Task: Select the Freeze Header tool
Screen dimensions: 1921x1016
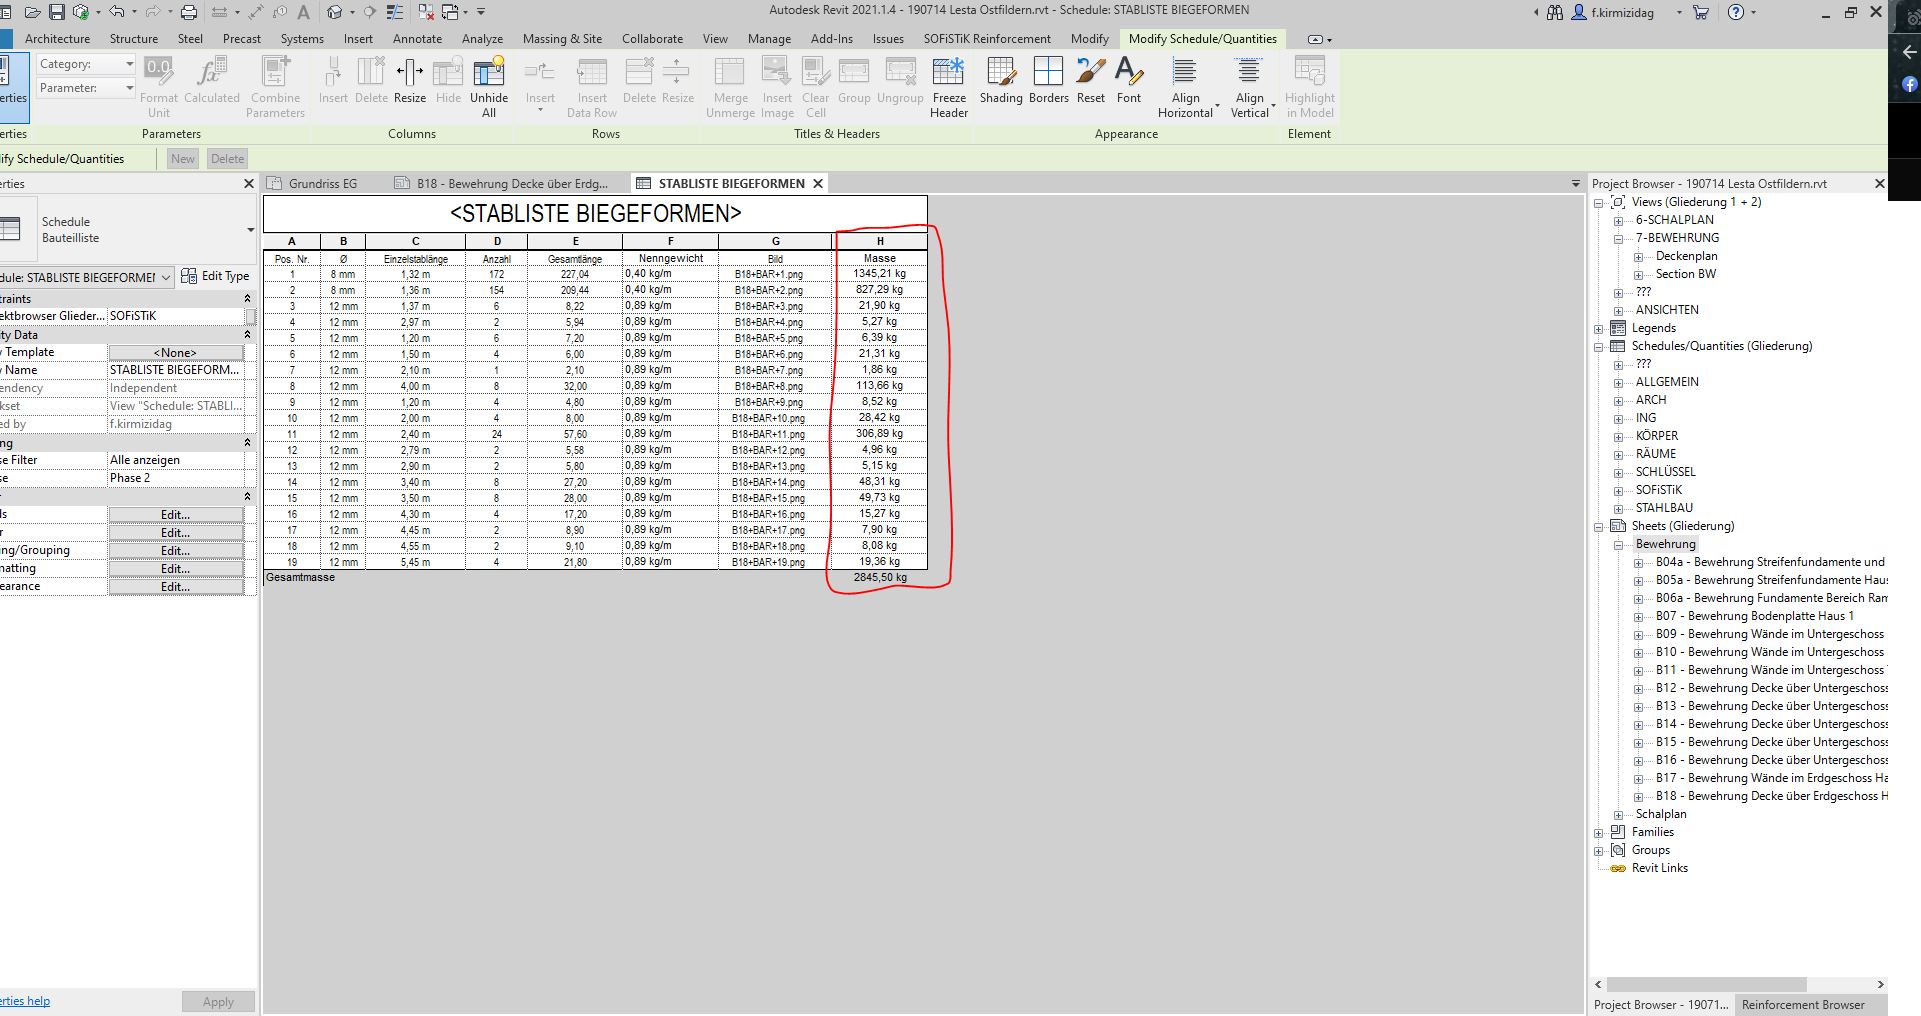Action: [x=948, y=85]
